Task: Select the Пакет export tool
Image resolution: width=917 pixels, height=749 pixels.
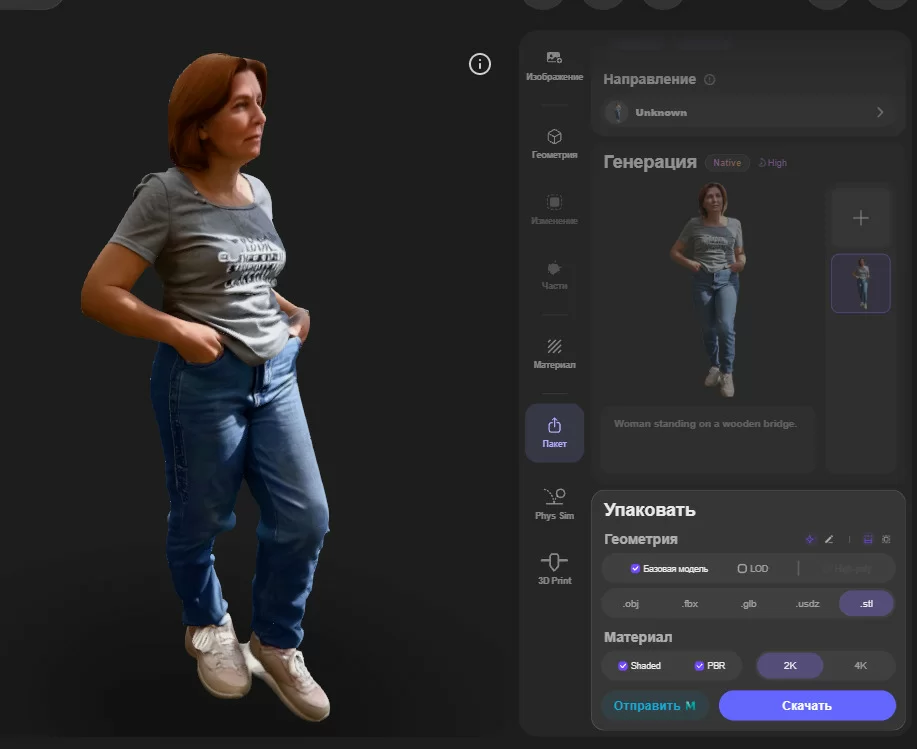Action: [x=554, y=433]
